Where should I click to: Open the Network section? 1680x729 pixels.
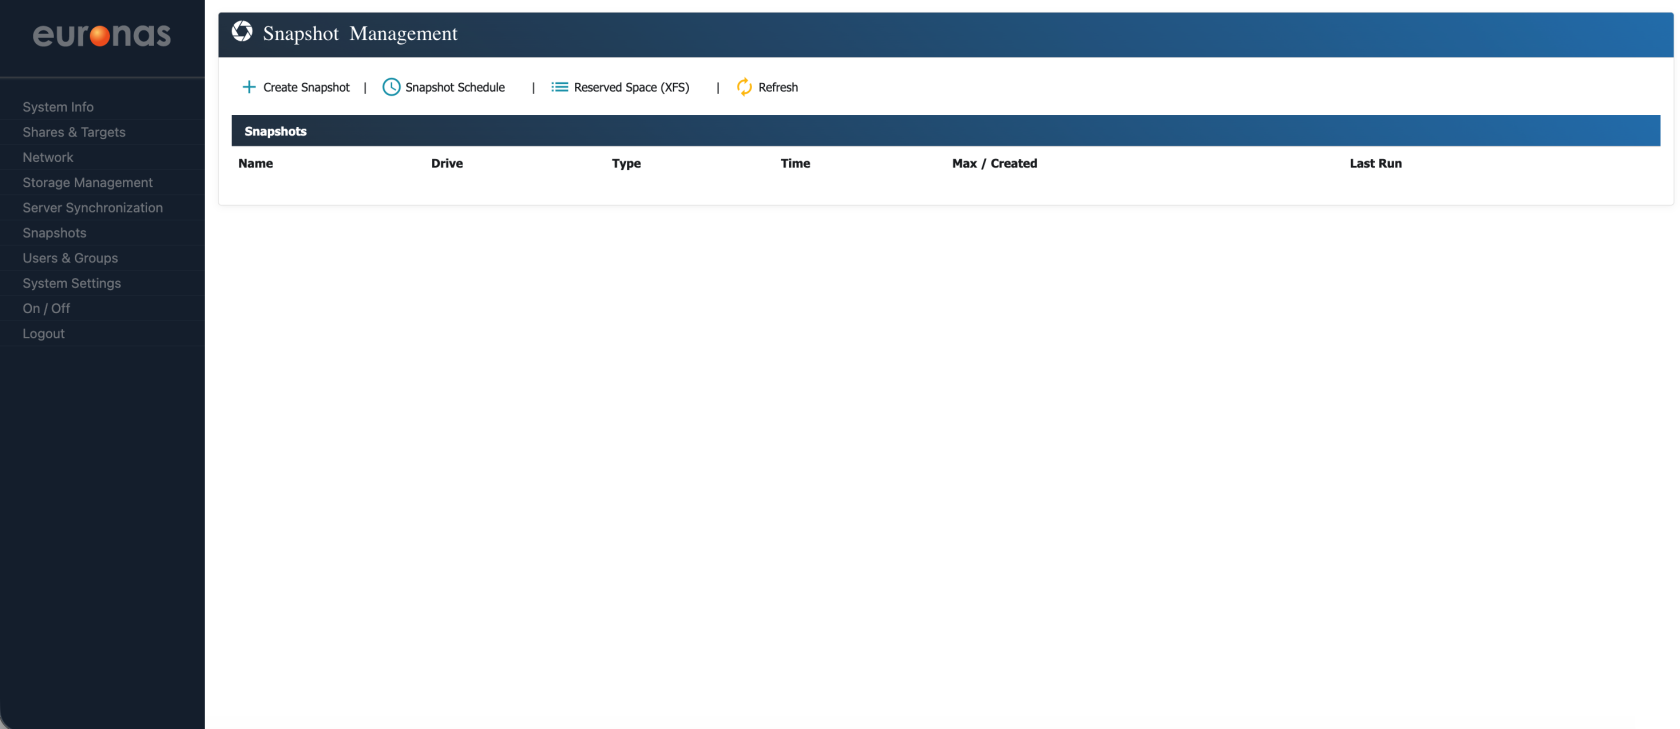pos(48,157)
